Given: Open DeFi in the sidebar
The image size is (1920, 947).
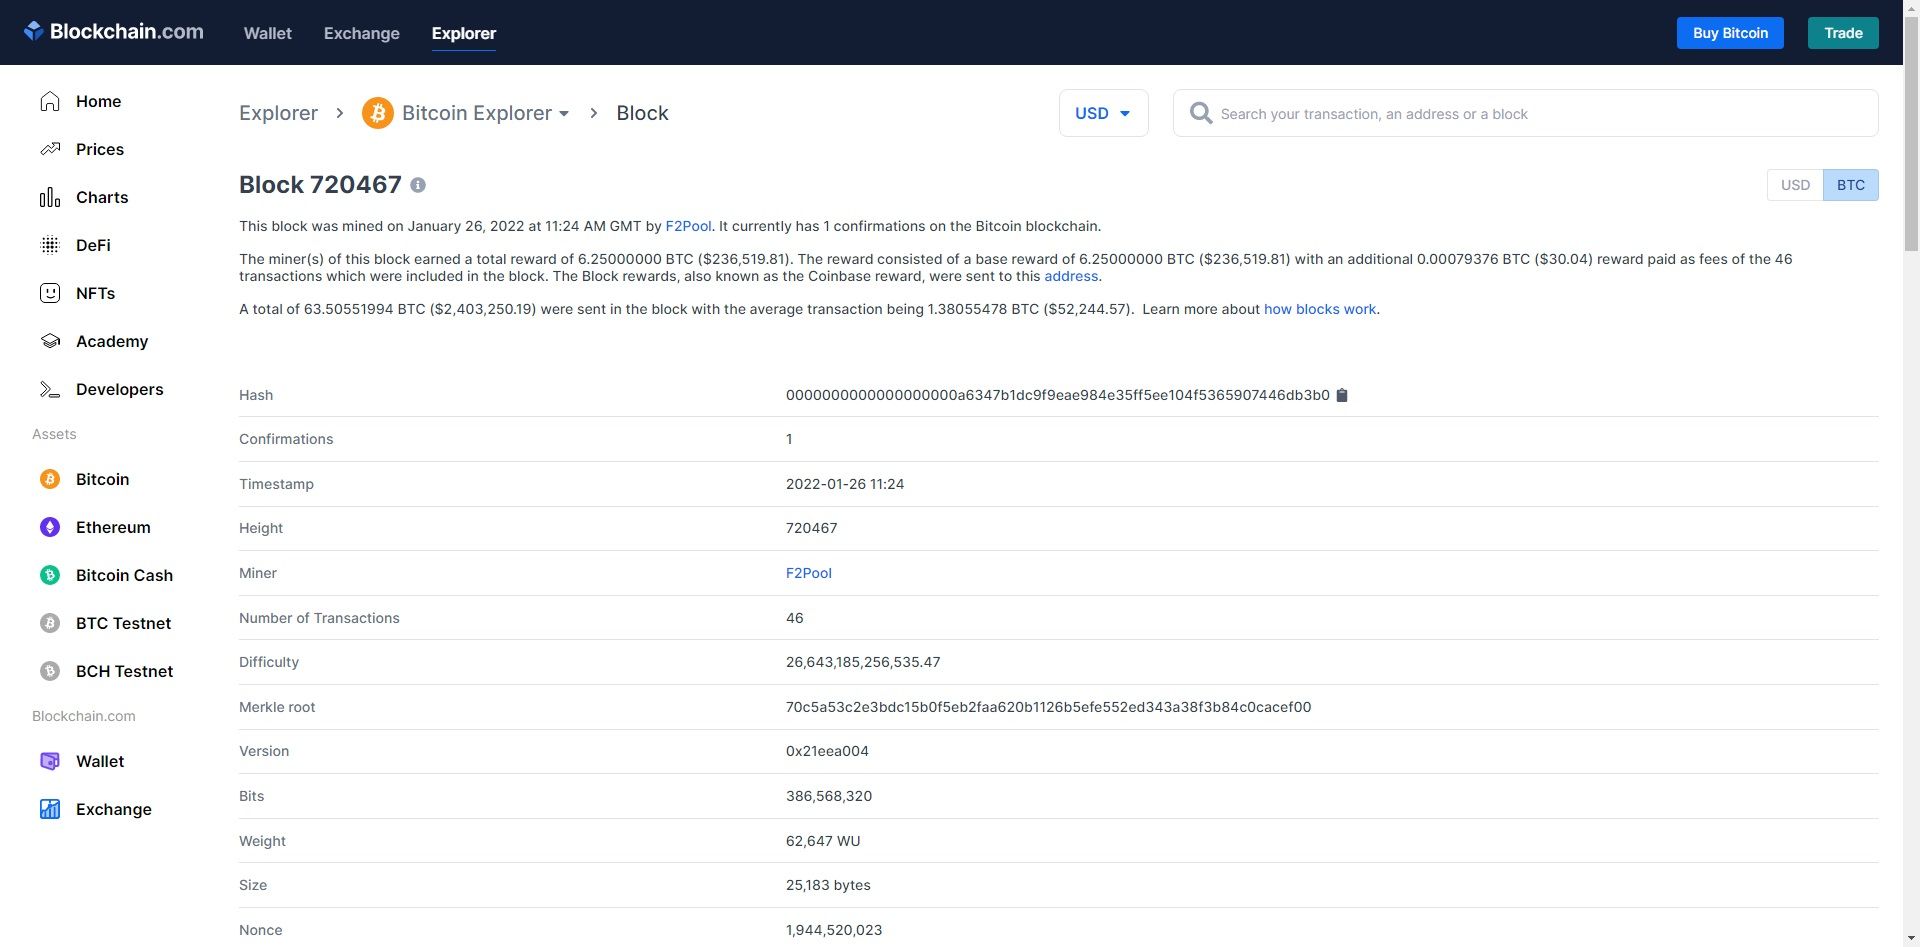Looking at the screenshot, I should point(93,245).
